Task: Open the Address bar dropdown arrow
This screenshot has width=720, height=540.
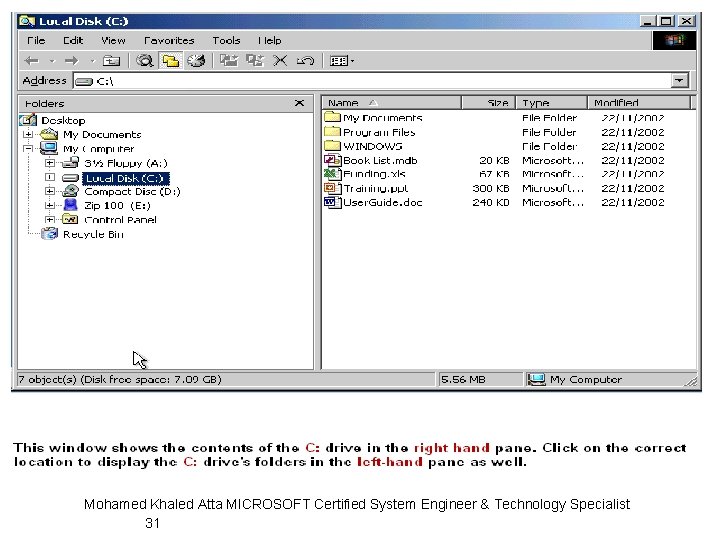Action: [680, 81]
